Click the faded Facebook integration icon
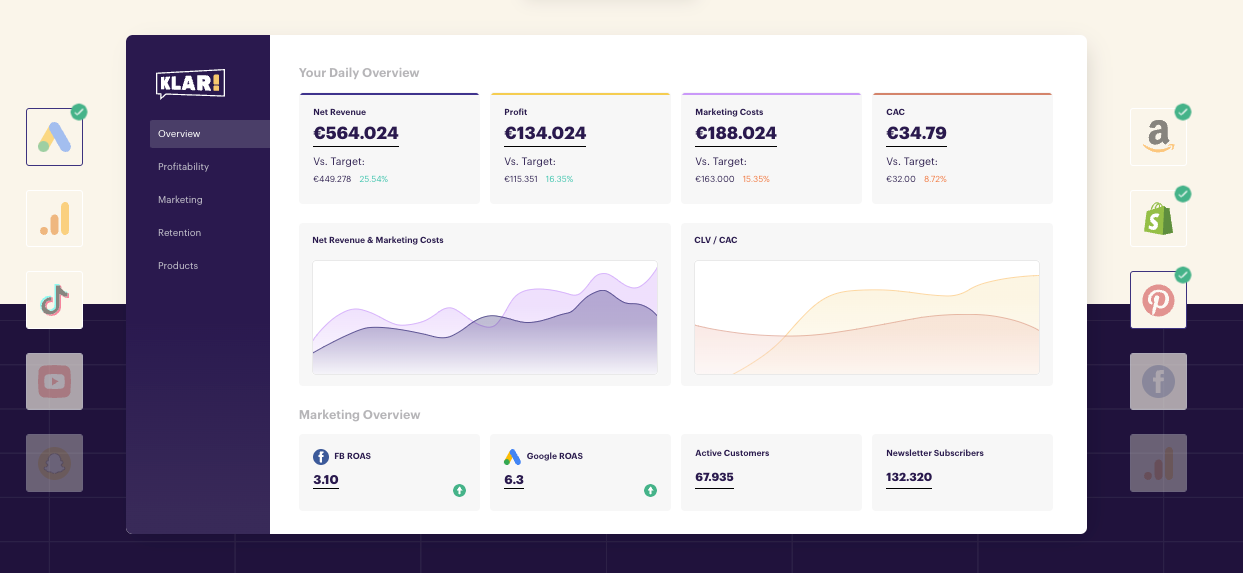Screen dimensions: 1243x573 pos(1158,381)
